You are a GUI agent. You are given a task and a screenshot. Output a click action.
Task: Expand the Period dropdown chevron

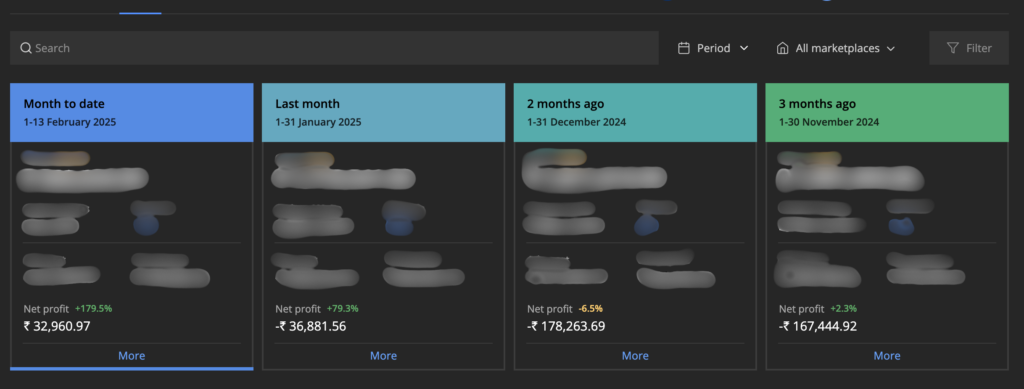pyautogui.click(x=744, y=48)
